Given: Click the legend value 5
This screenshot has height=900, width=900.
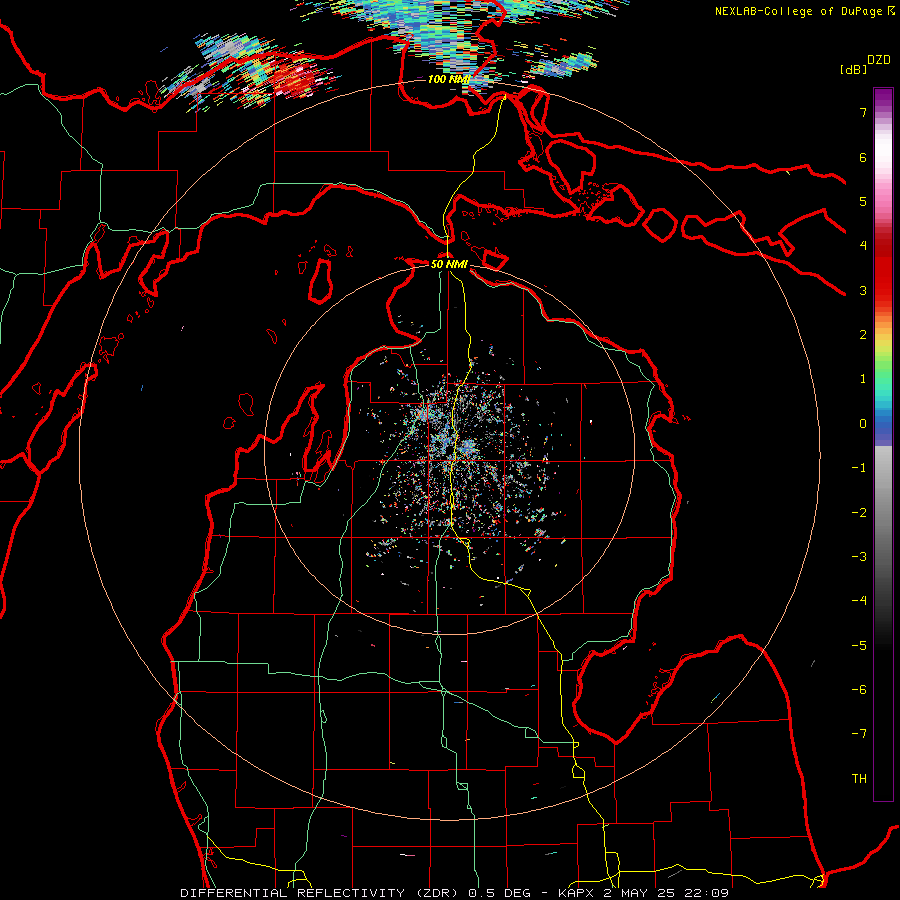Looking at the screenshot, I should [863, 201].
